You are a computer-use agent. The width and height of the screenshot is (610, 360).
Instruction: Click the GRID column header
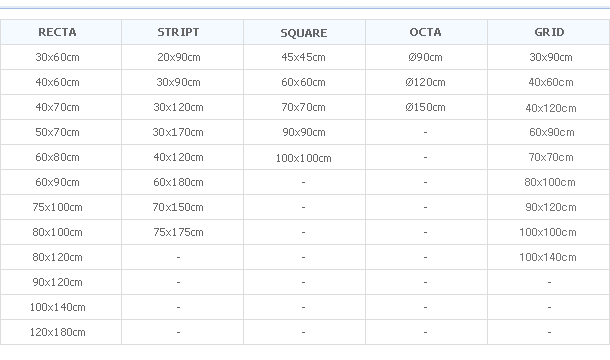click(549, 32)
